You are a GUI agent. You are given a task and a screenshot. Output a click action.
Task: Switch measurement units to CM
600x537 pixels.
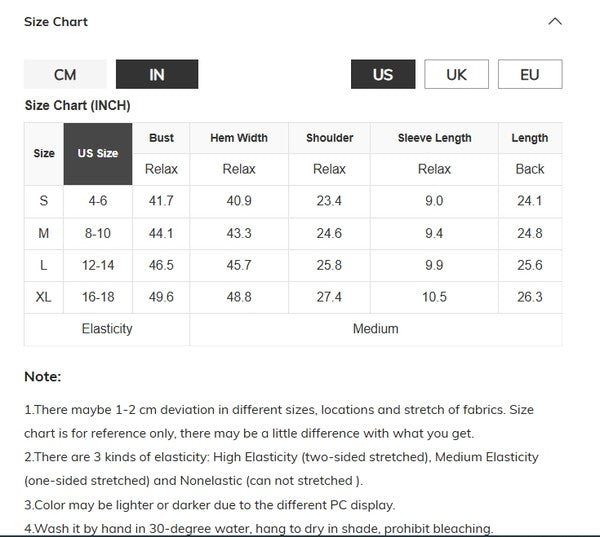65,75
